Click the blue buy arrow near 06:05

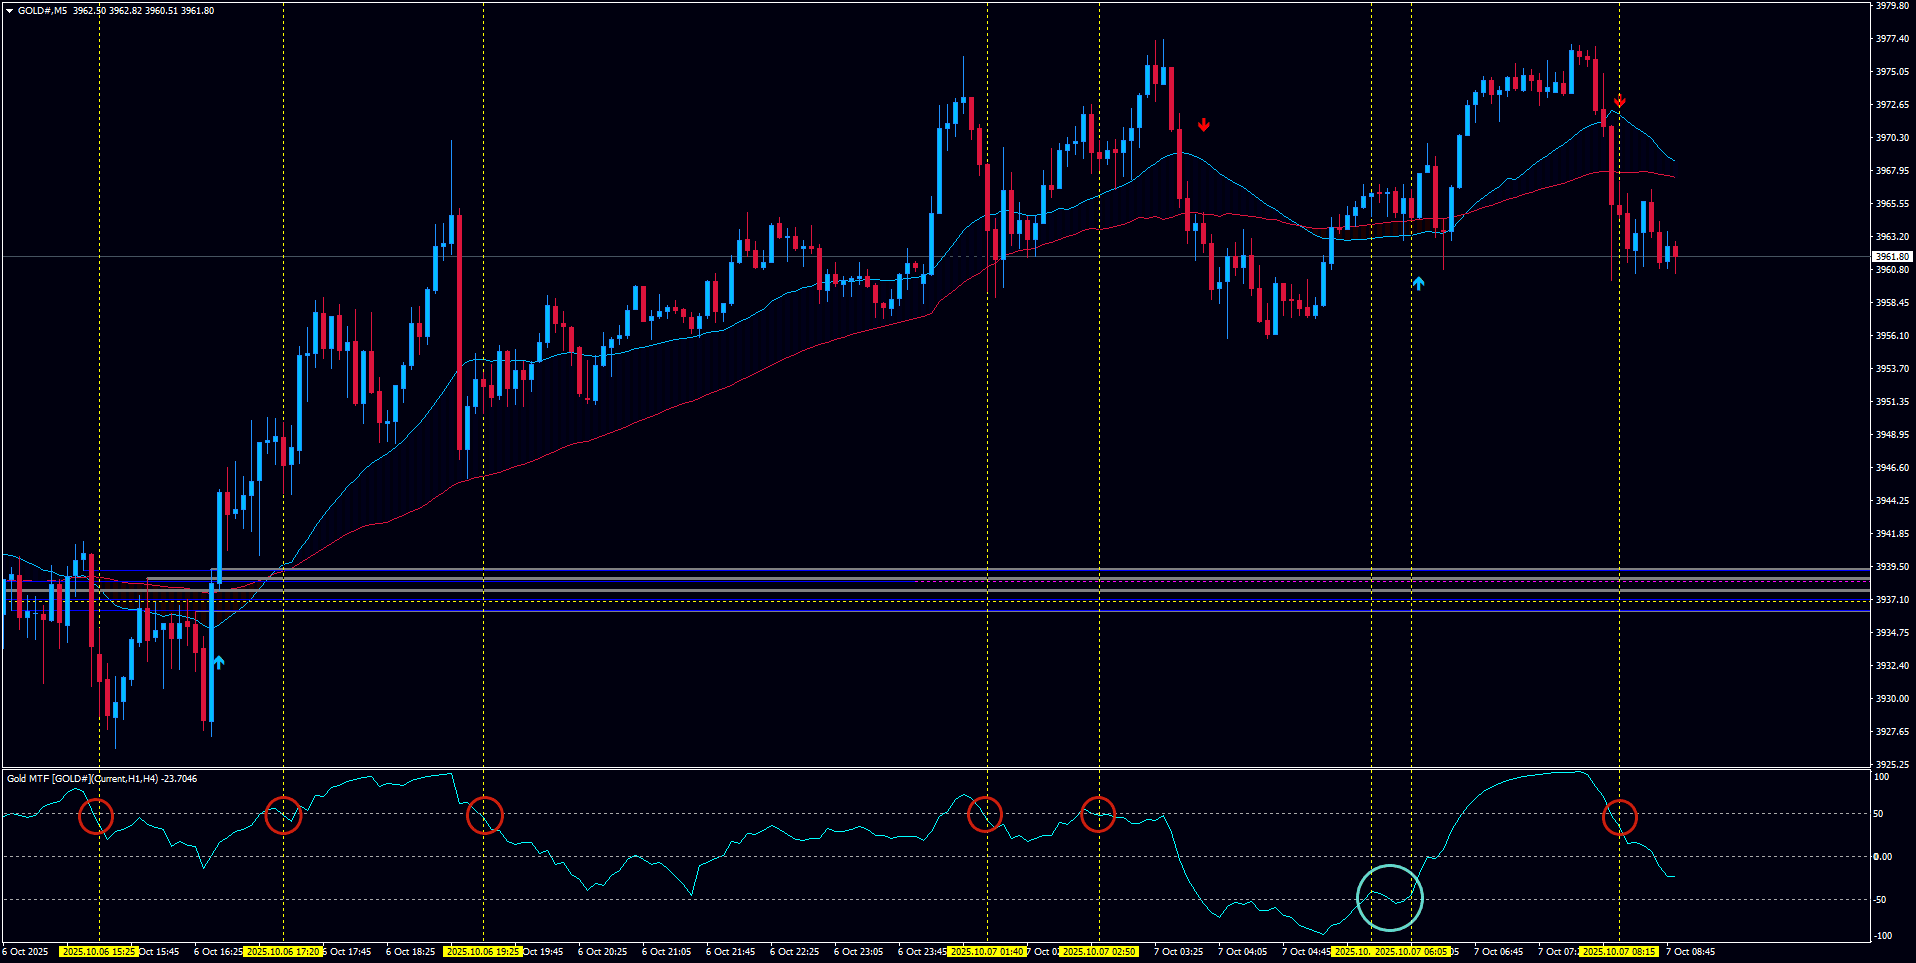[x=1418, y=284]
